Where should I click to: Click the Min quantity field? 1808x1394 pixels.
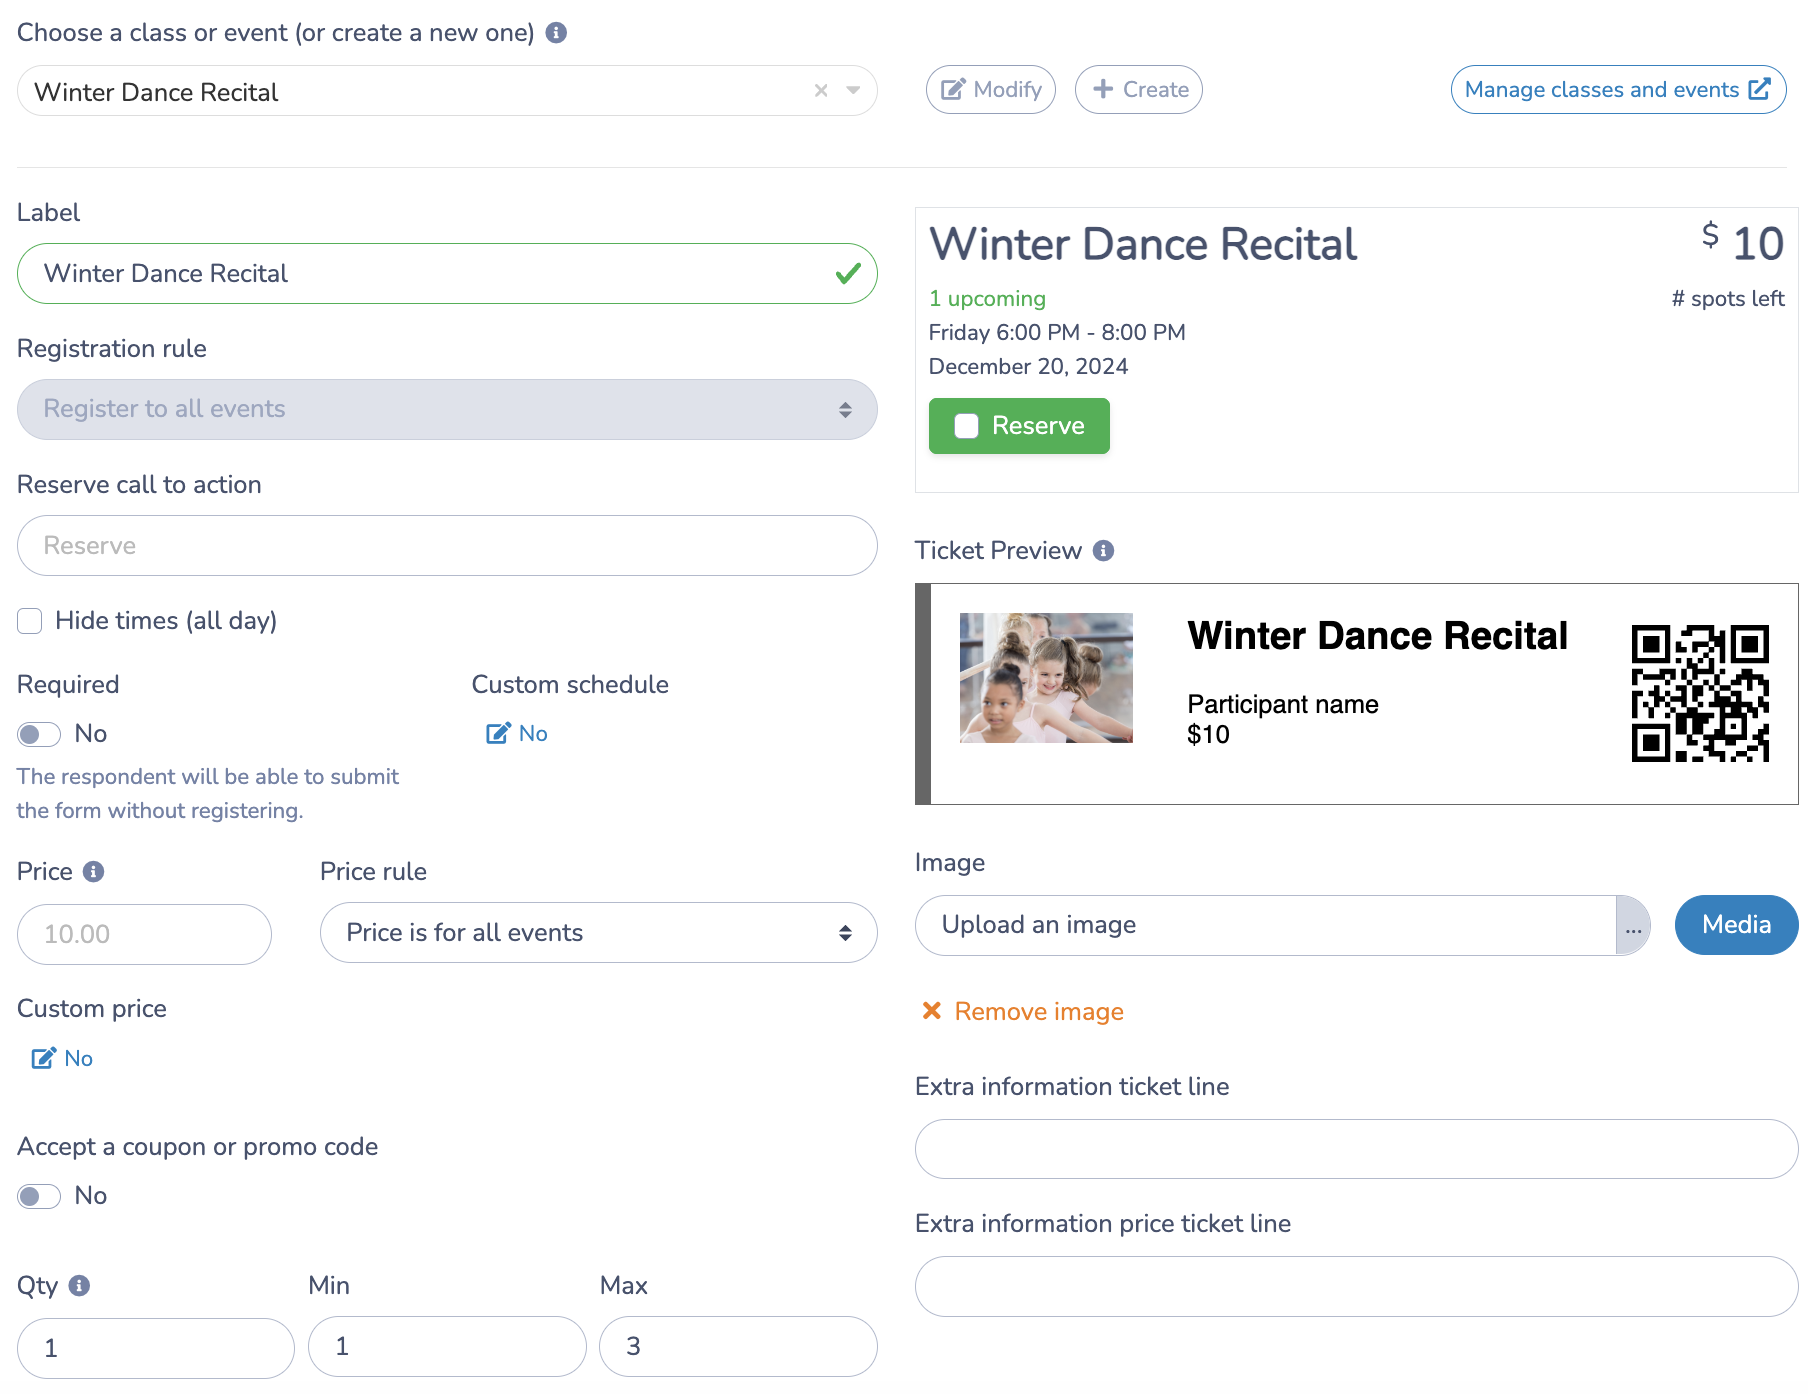click(447, 1347)
